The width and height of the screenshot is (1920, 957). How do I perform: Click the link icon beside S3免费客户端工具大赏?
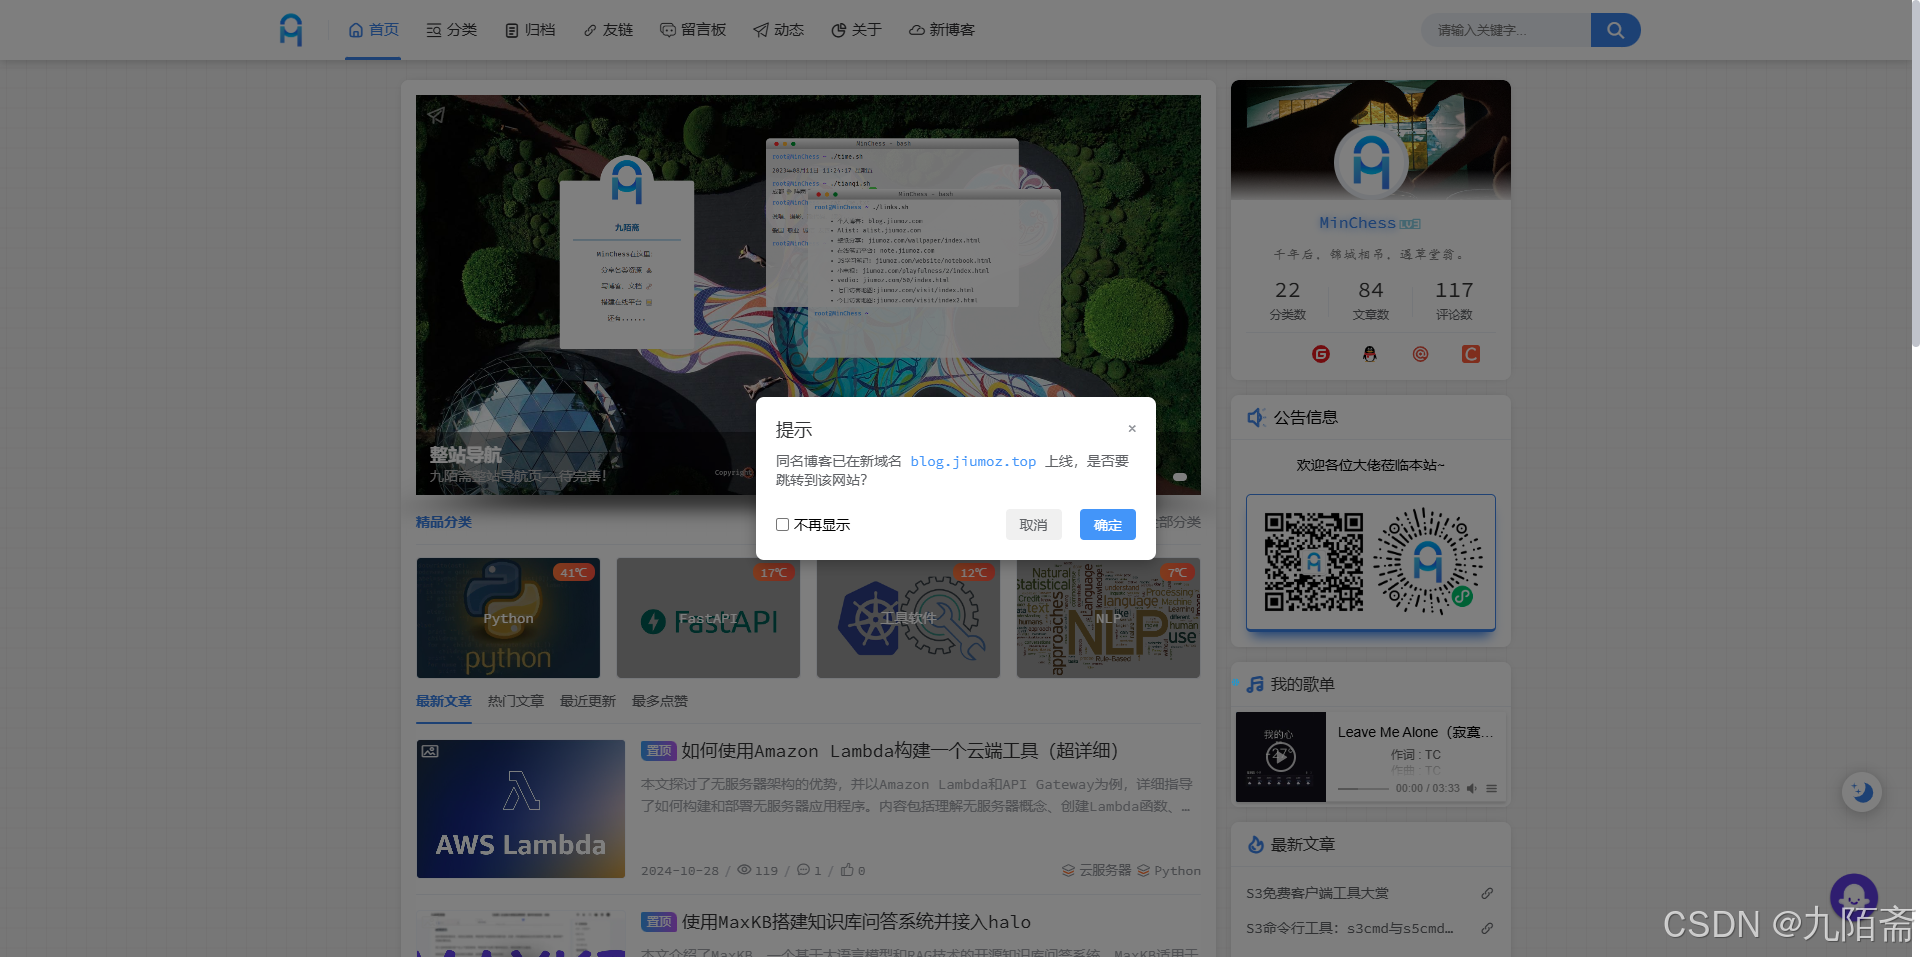pos(1487,893)
